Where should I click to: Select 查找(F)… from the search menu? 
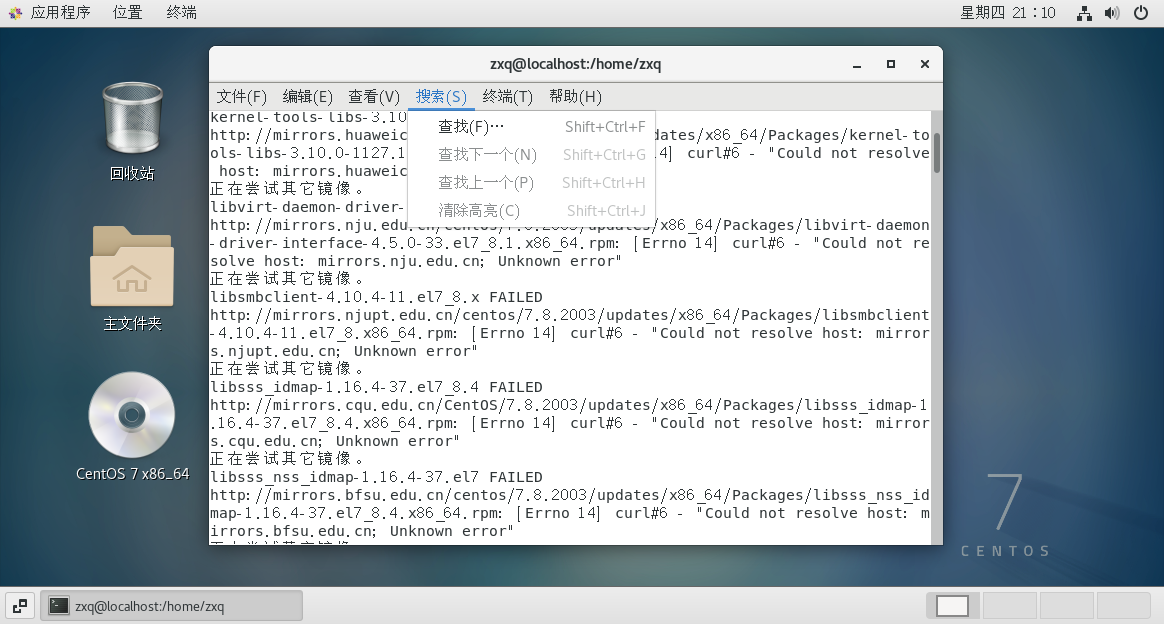click(x=469, y=128)
